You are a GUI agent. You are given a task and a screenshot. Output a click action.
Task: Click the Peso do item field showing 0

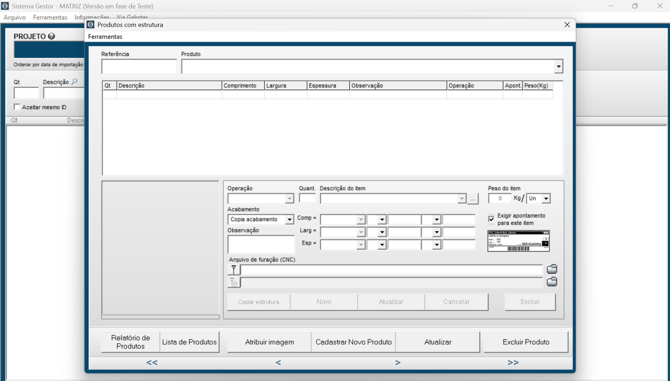coord(500,199)
